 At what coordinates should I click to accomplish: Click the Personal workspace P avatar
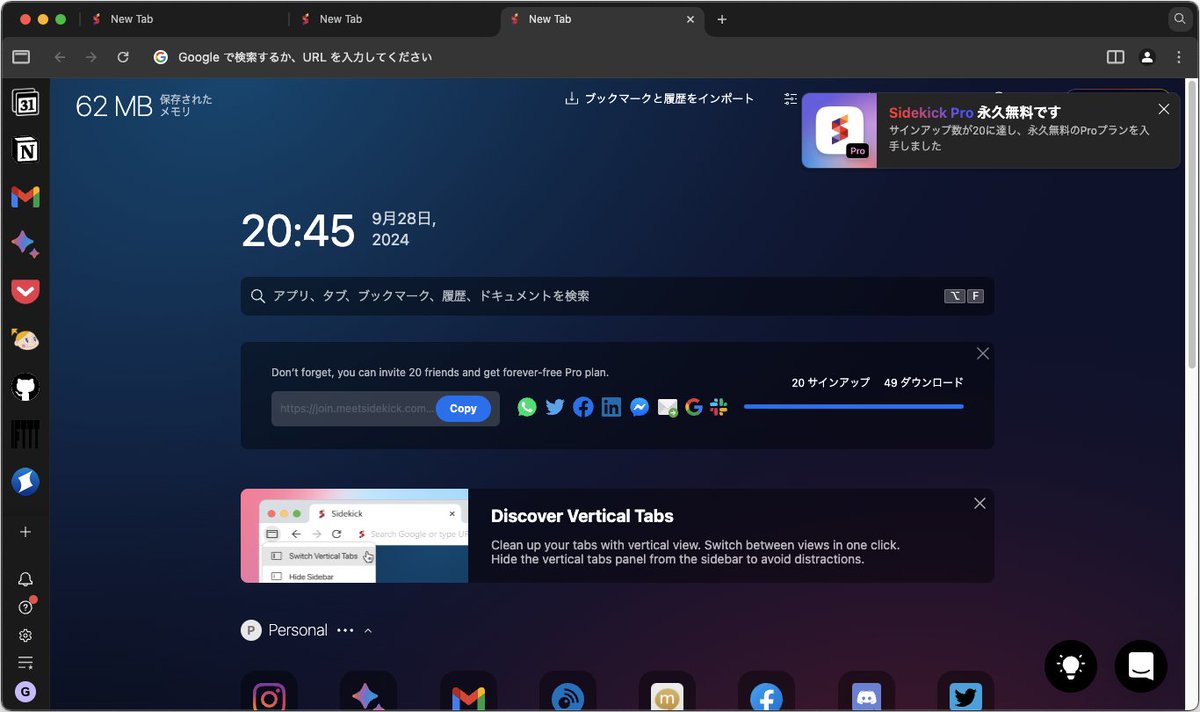251,630
